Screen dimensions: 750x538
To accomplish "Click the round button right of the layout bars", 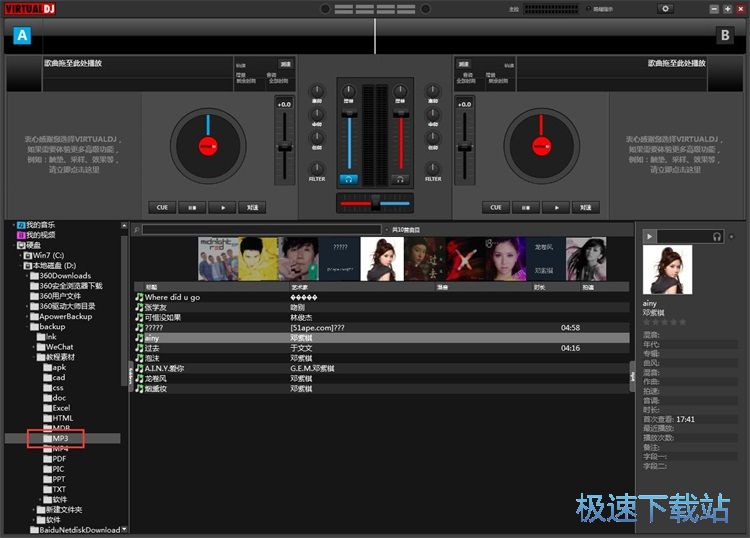I will point(425,9).
